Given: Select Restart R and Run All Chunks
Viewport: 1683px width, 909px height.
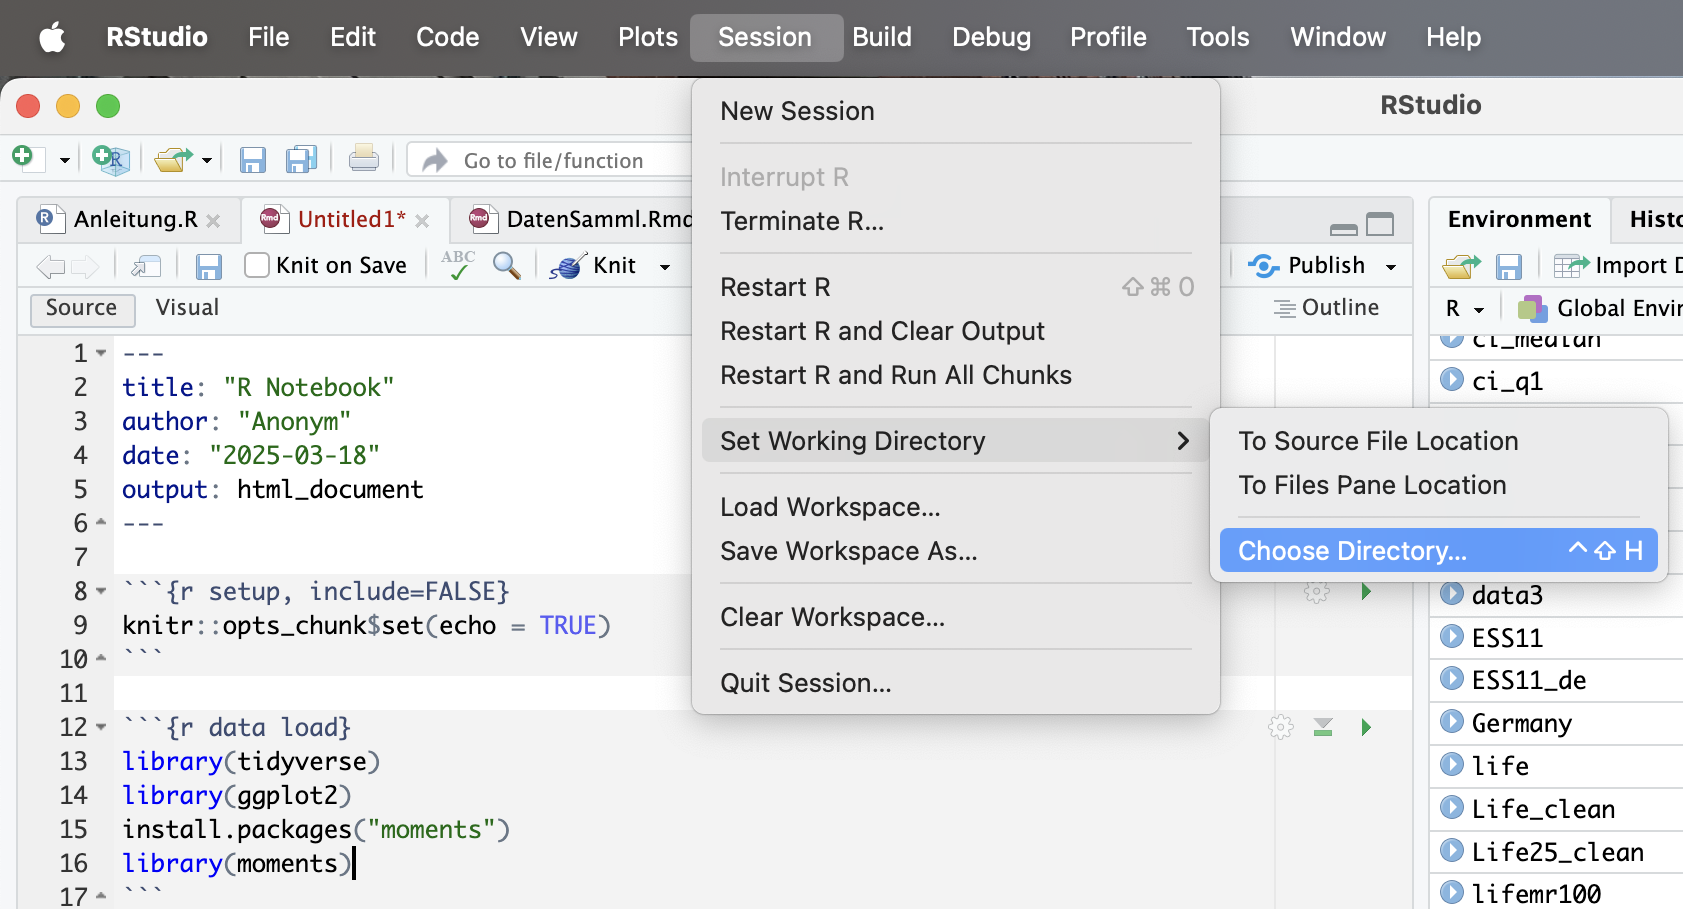Looking at the screenshot, I should [955, 375].
